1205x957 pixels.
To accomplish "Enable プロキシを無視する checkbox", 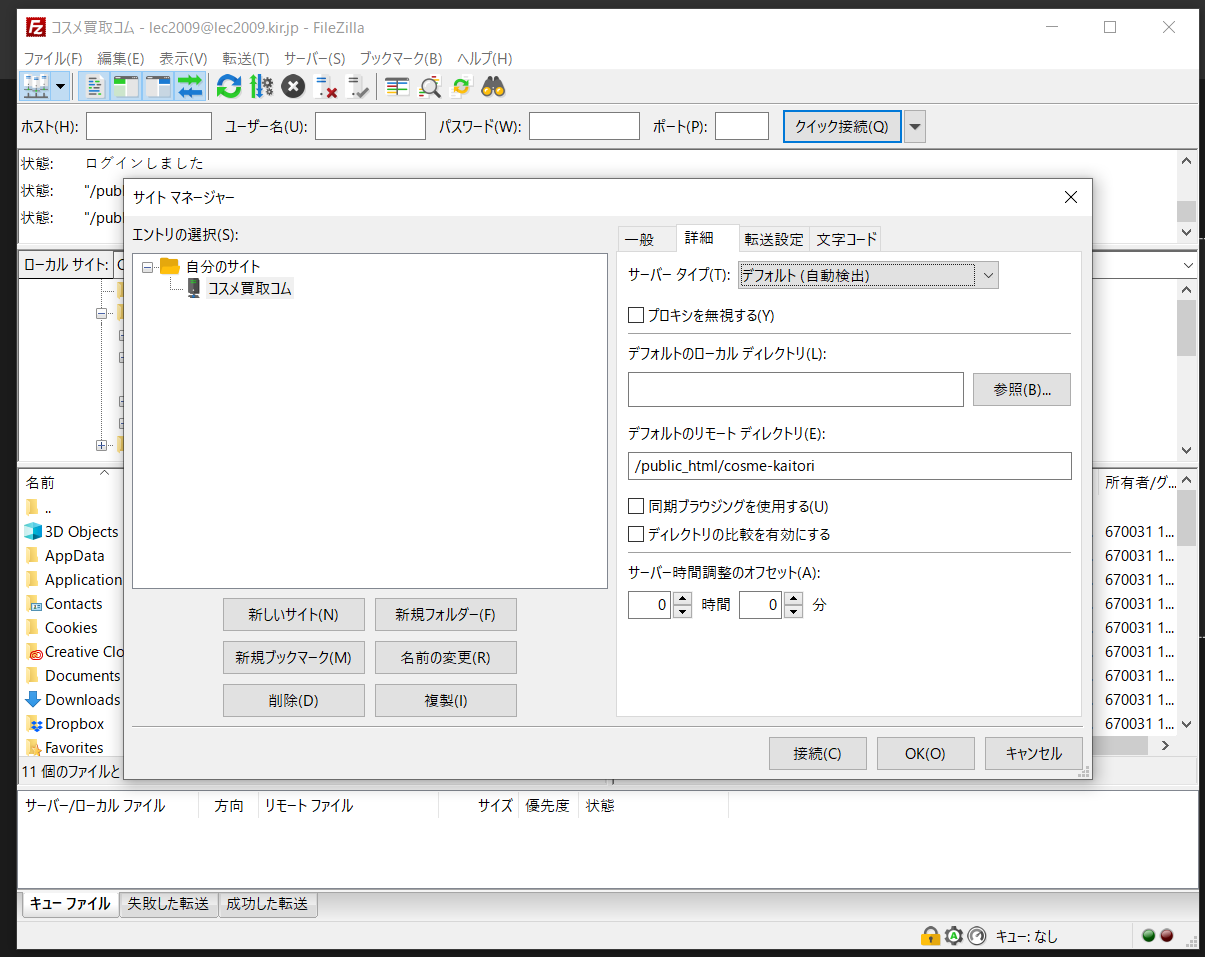I will tap(636, 315).
